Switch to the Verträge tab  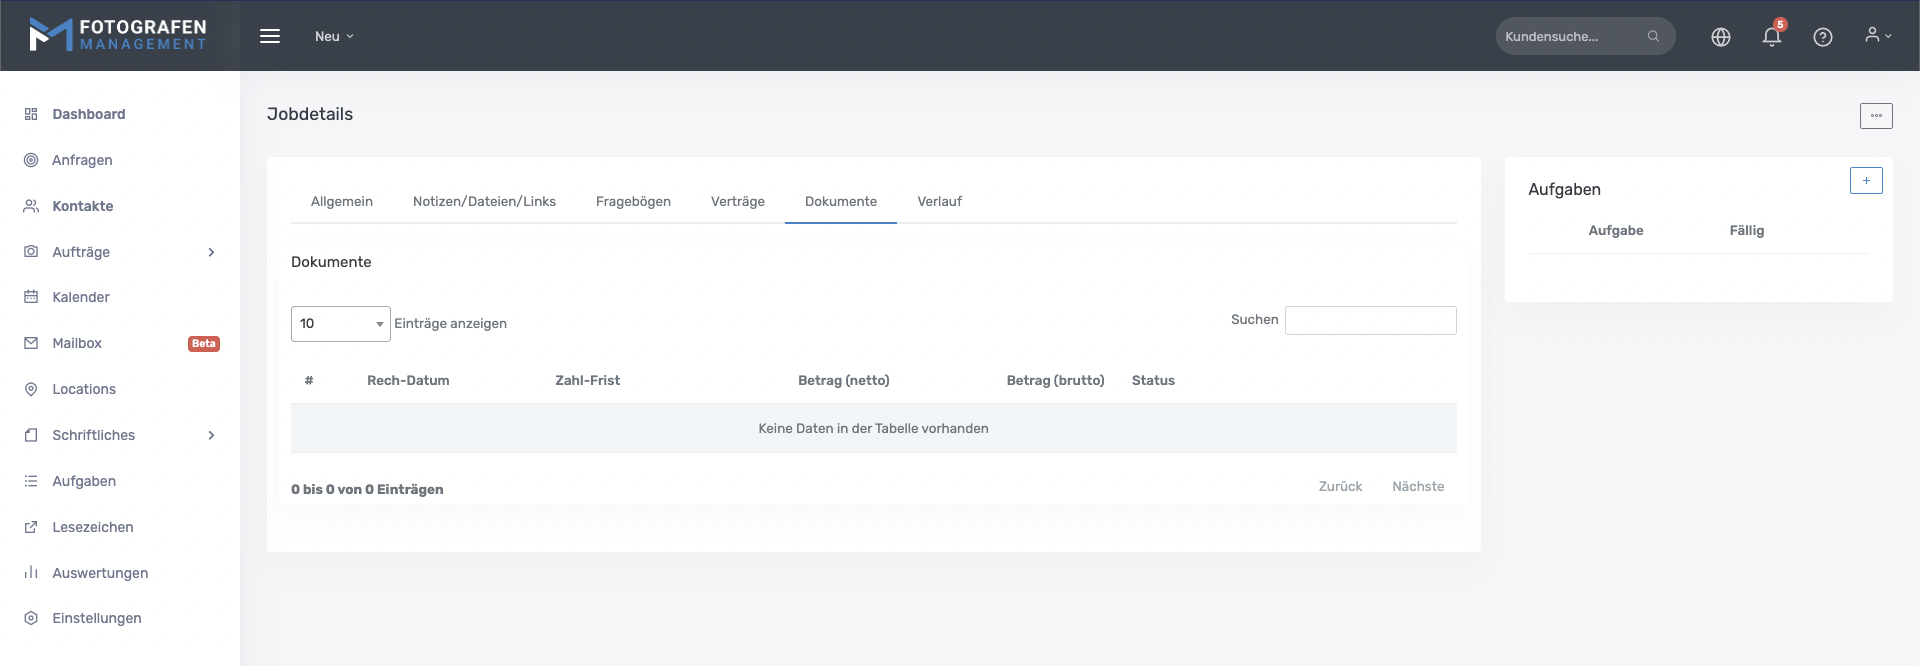pos(737,202)
